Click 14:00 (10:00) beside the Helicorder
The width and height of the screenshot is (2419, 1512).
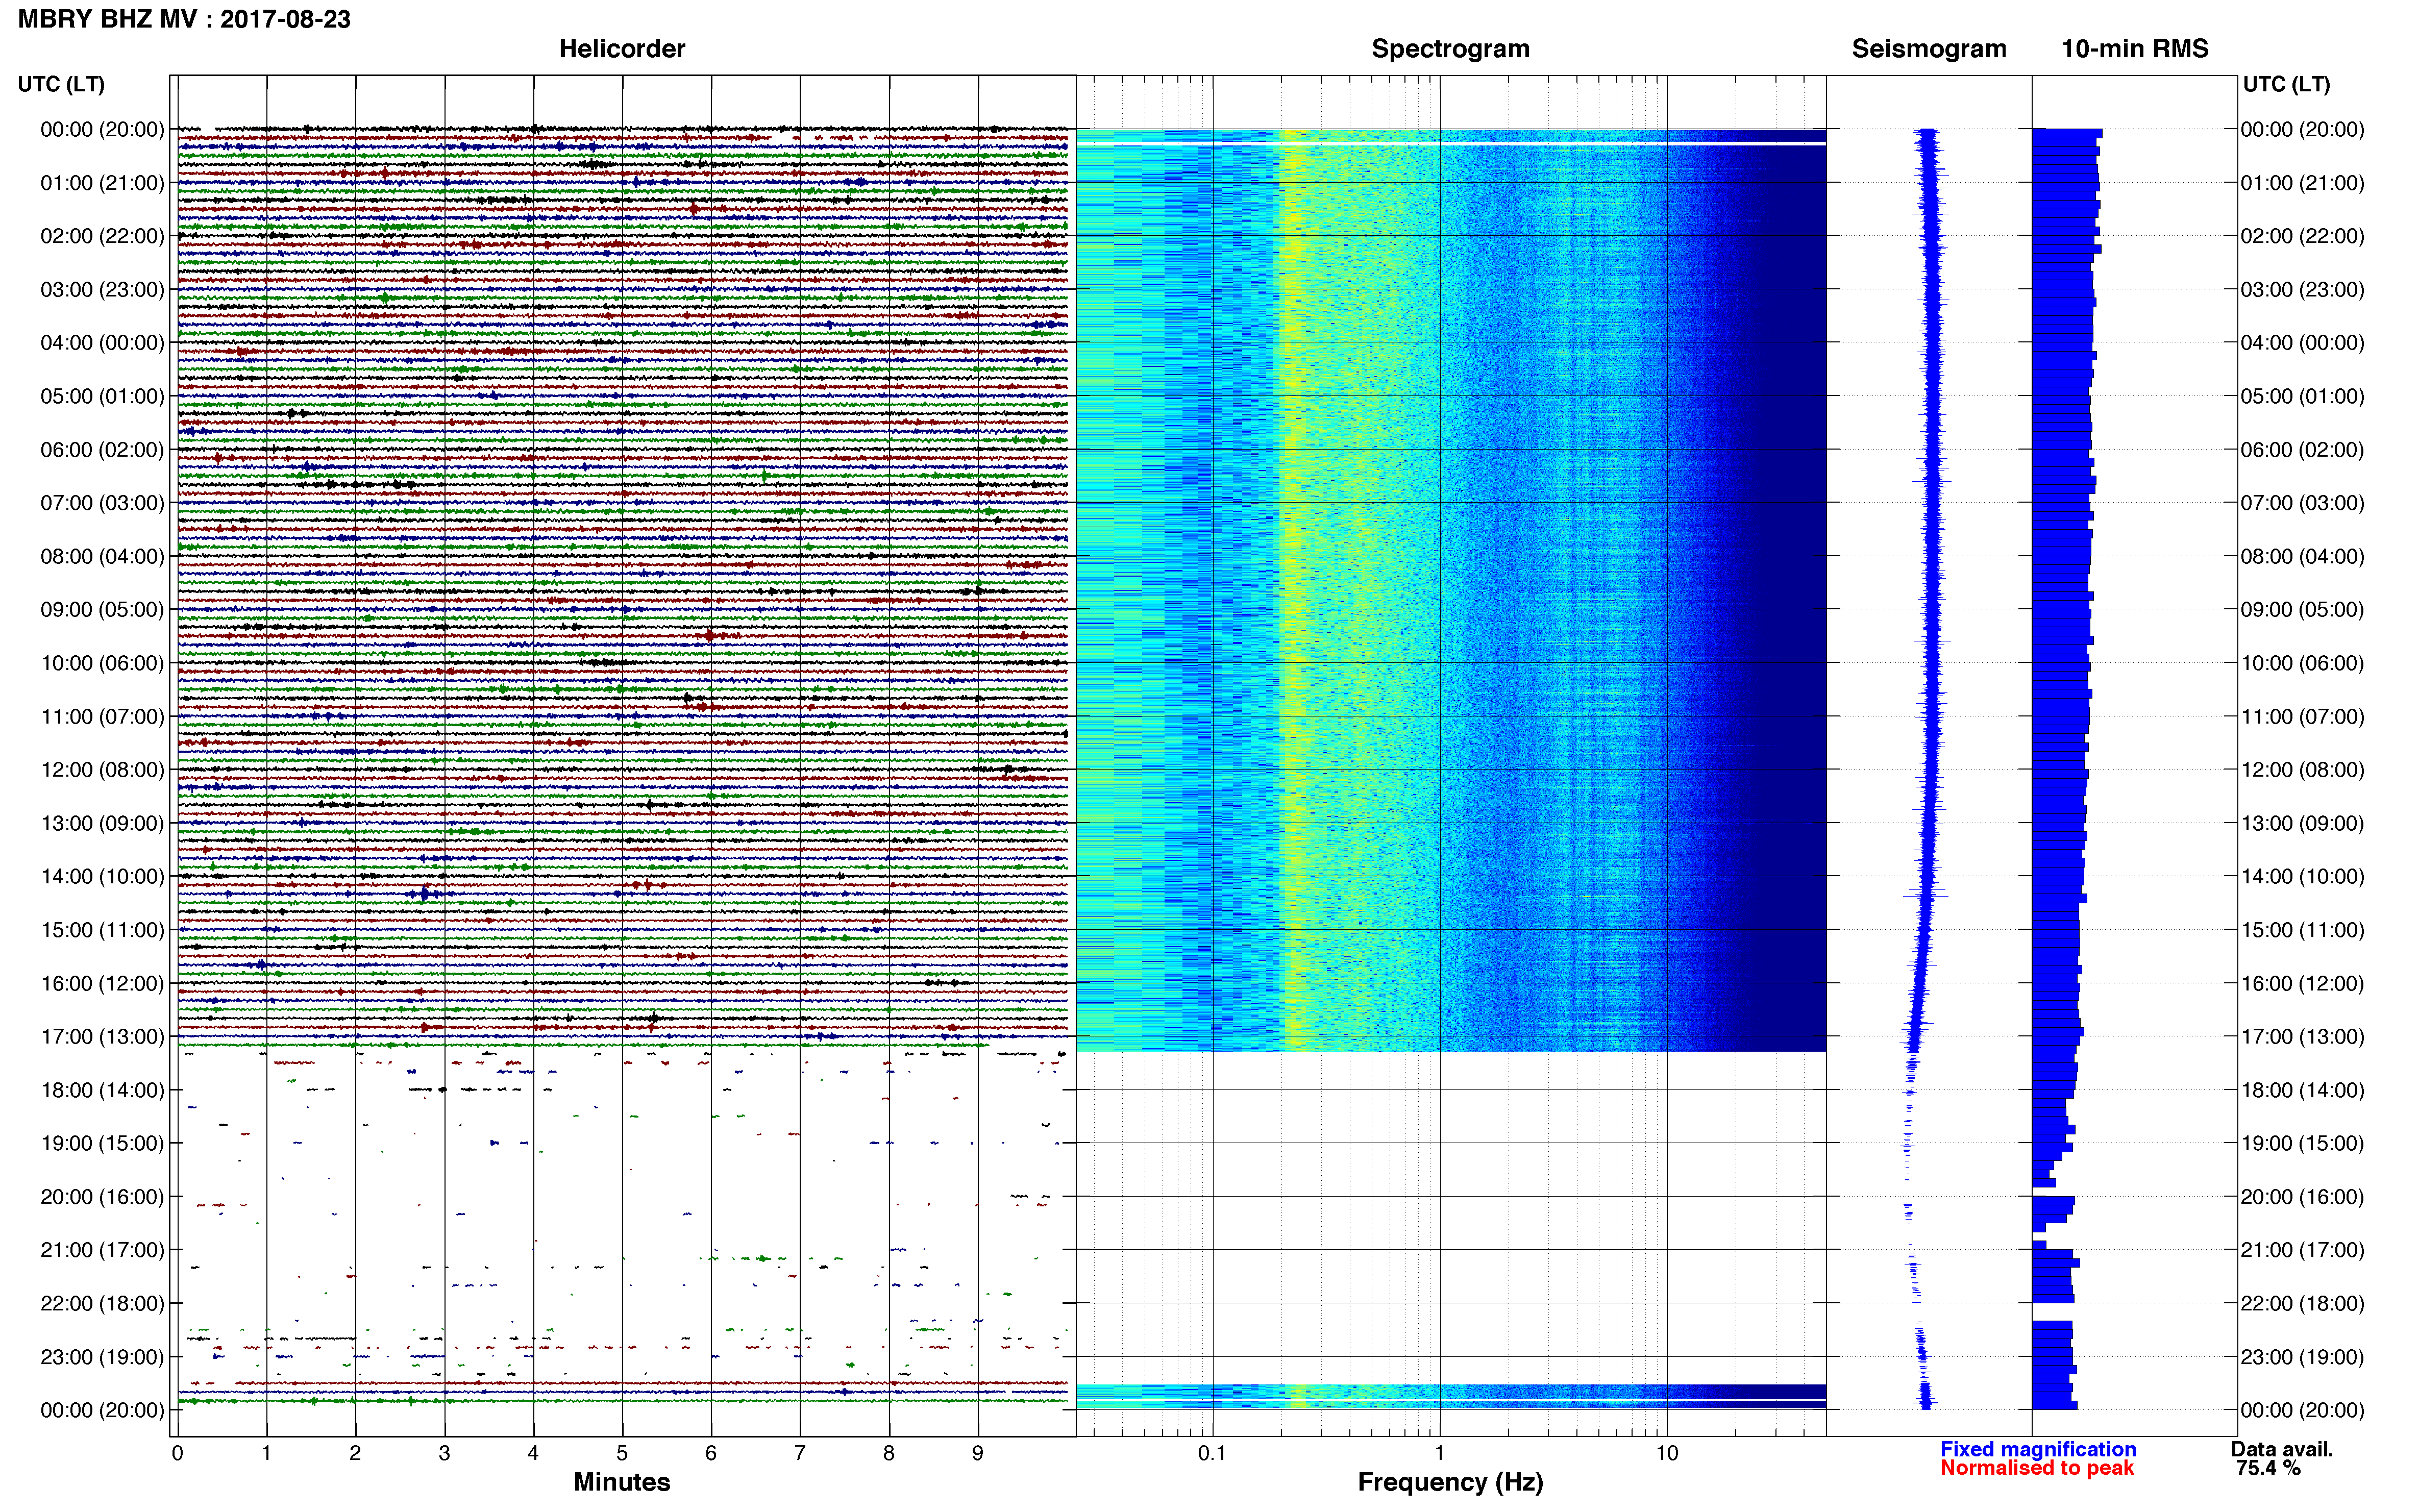coord(102,876)
